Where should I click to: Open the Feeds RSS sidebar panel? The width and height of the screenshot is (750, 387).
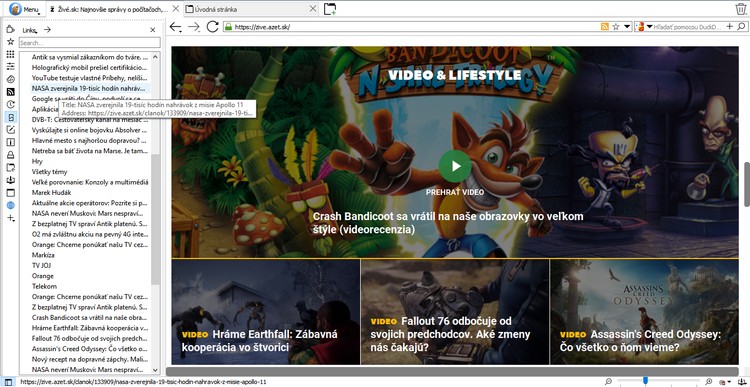coord(10,92)
